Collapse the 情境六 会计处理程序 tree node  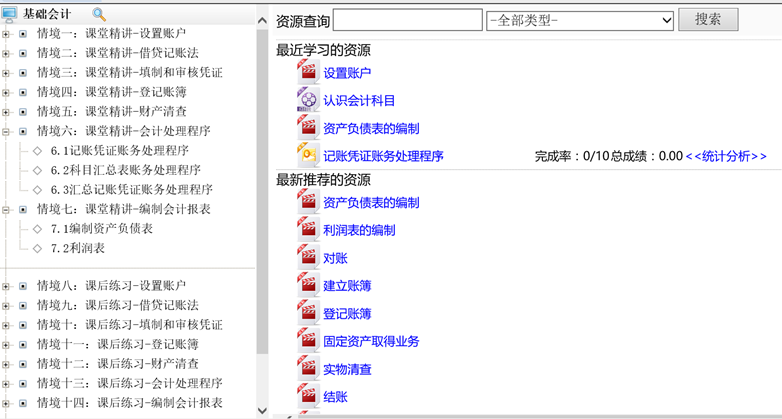[6, 131]
